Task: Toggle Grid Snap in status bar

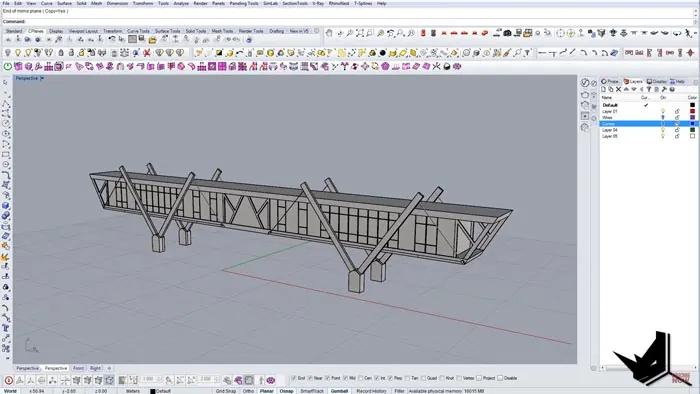Action: (x=225, y=391)
